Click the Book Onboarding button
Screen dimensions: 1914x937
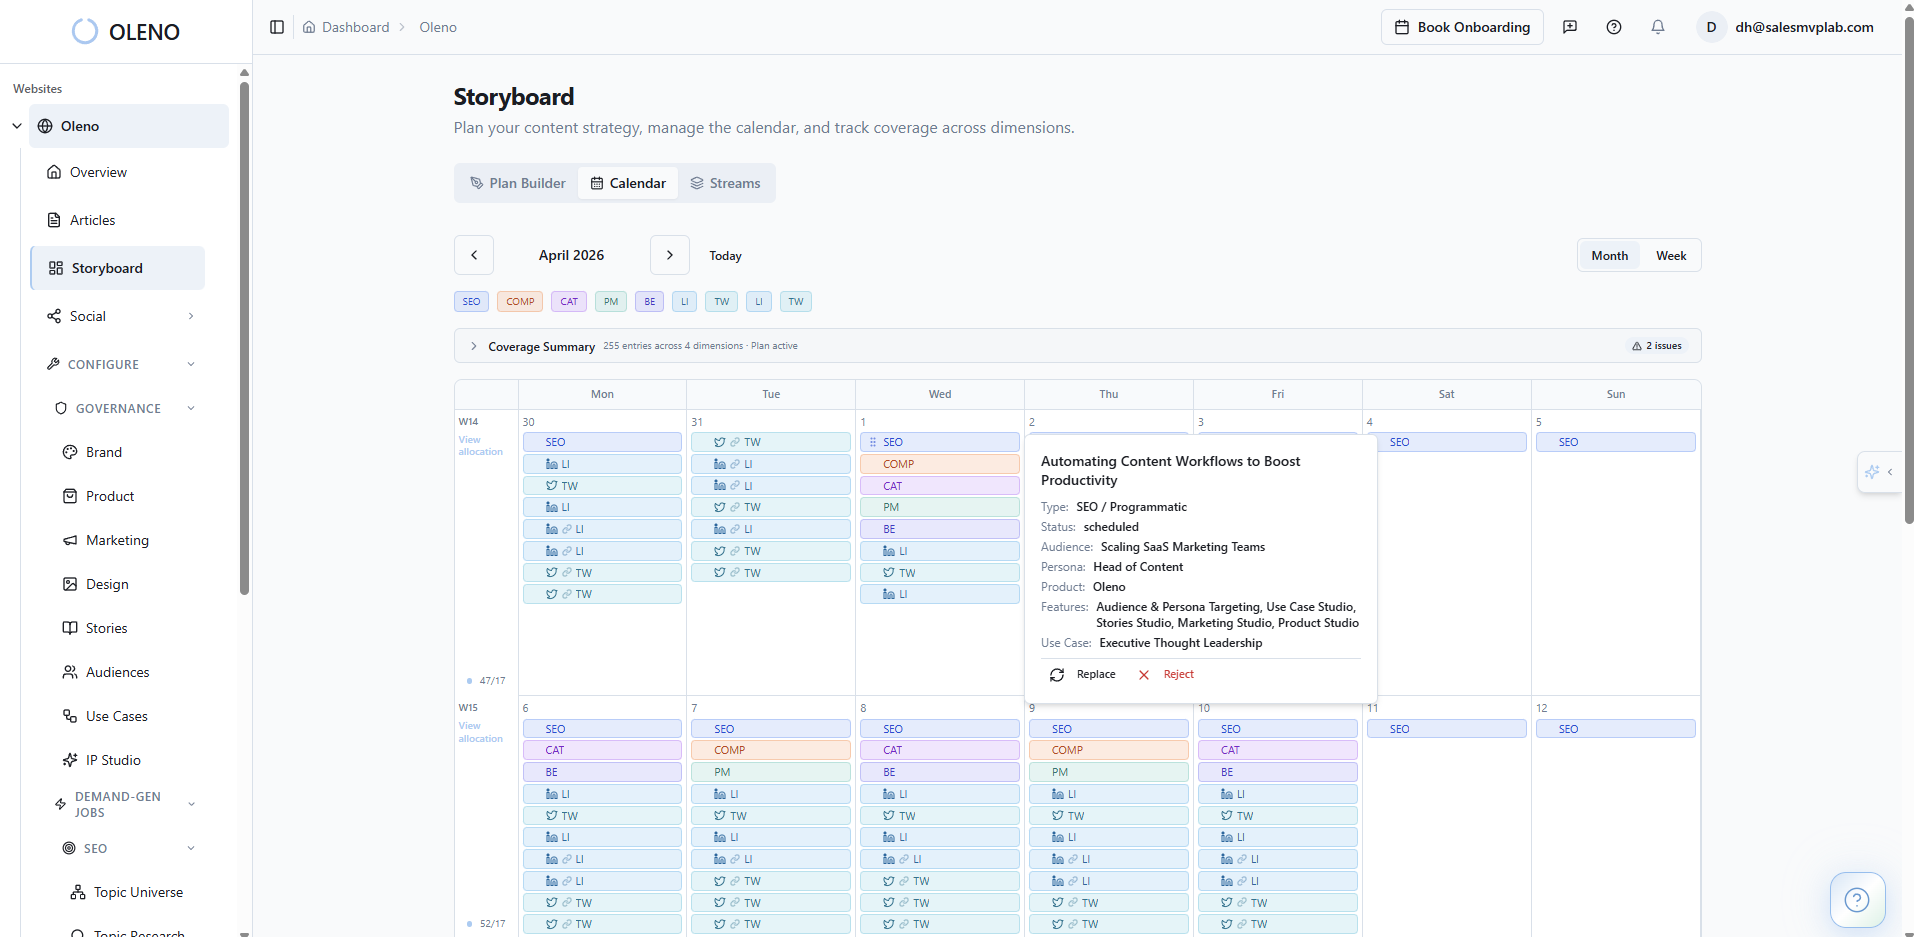click(x=1462, y=27)
